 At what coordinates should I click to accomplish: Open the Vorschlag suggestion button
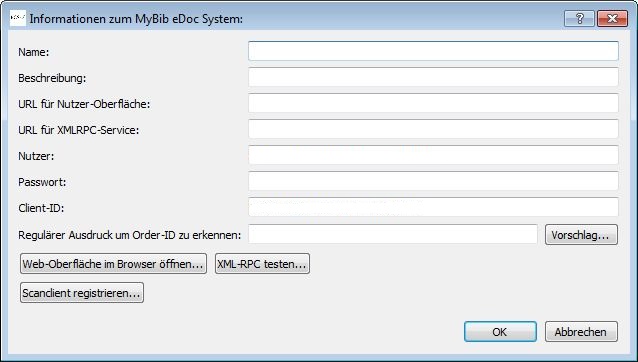point(581,235)
